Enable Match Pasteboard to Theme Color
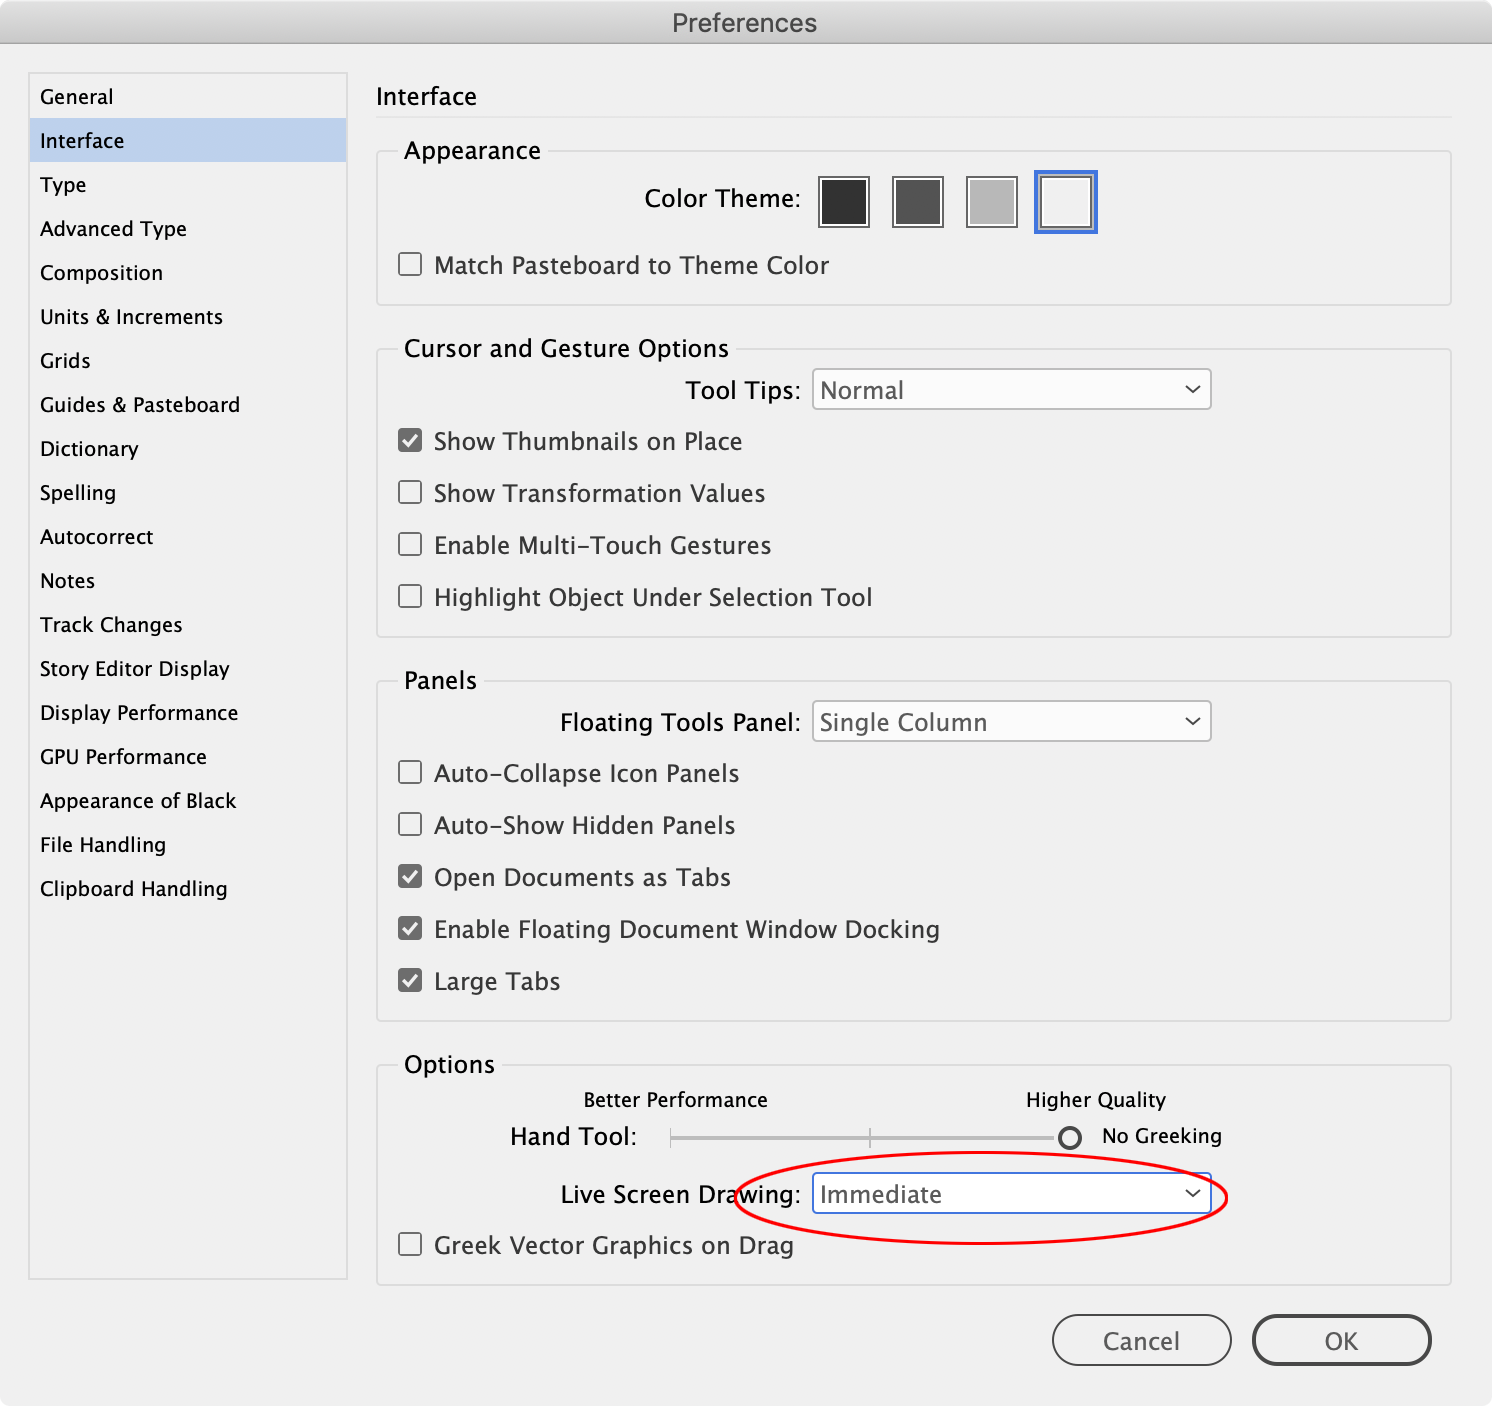Screen dimensions: 1492x1406 pyautogui.click(x=410, y=264)
